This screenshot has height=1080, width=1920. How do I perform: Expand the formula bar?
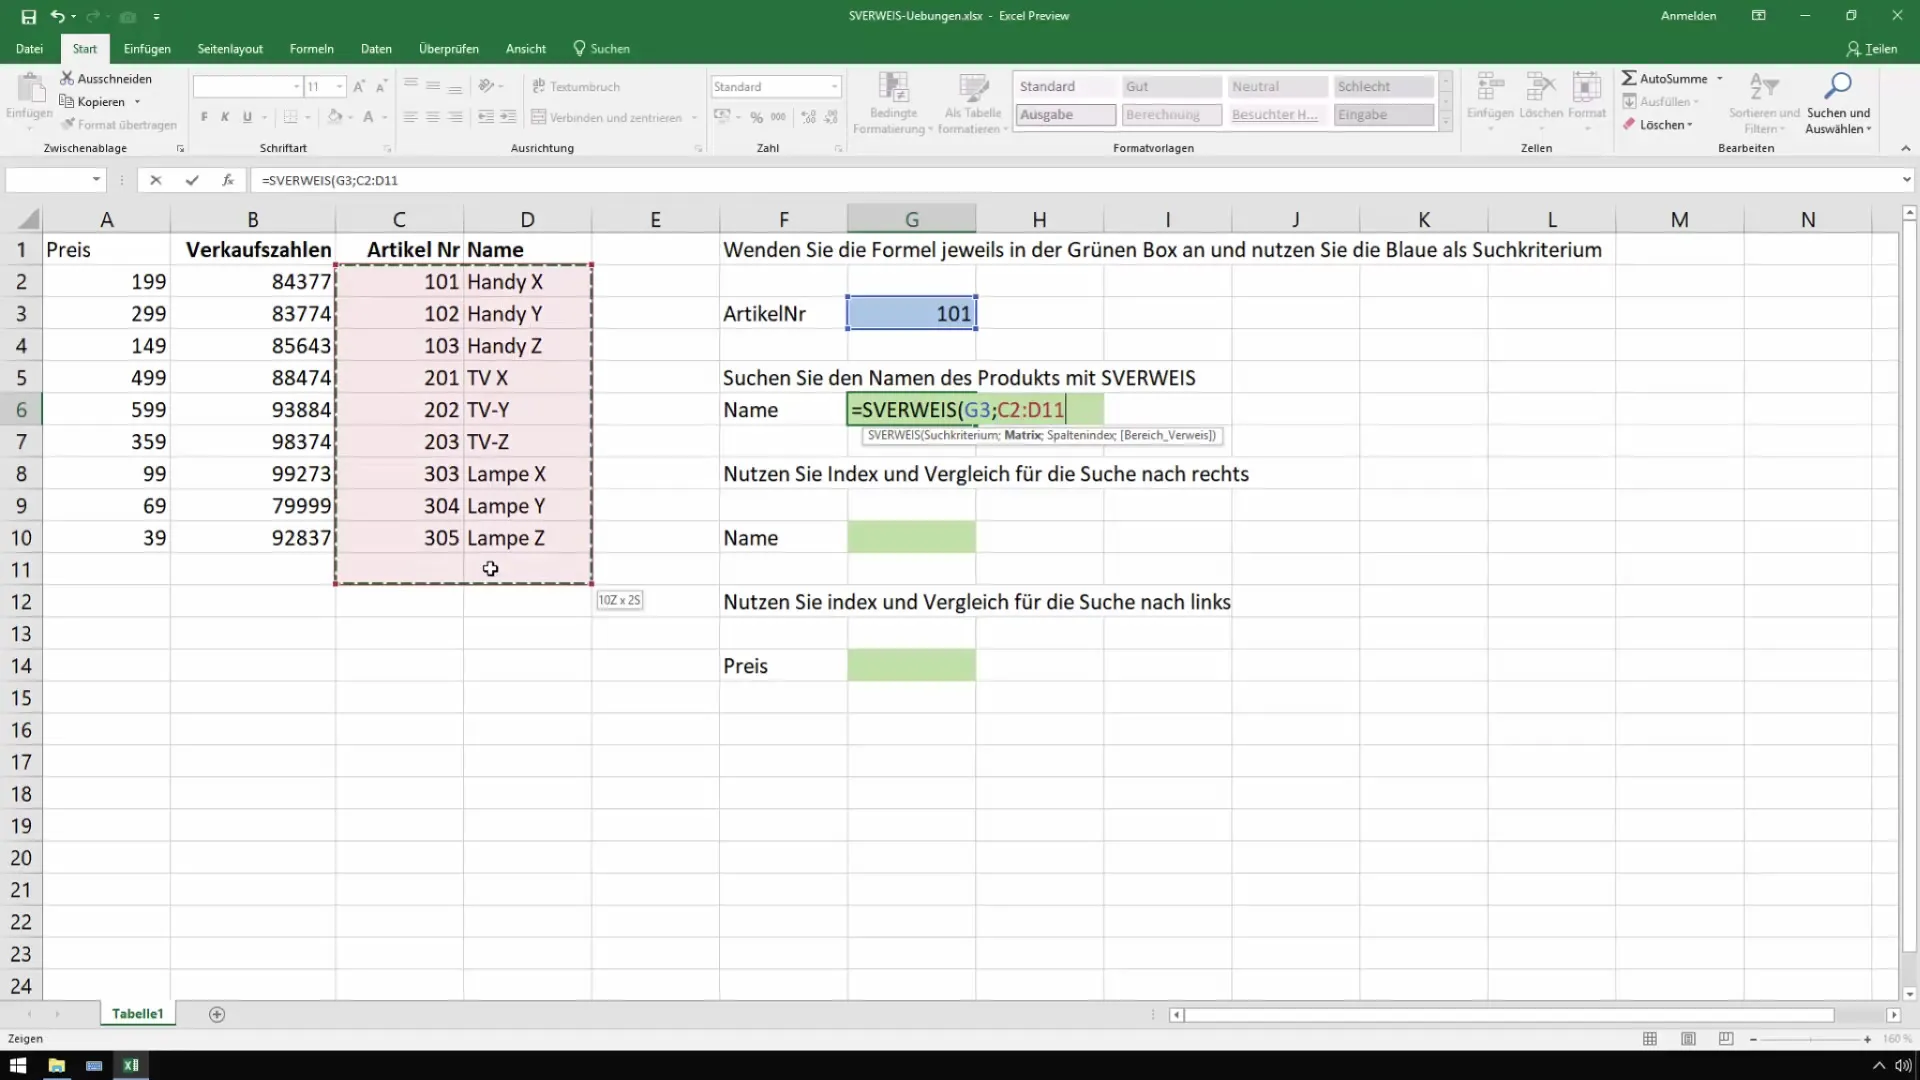point(1906,180)
